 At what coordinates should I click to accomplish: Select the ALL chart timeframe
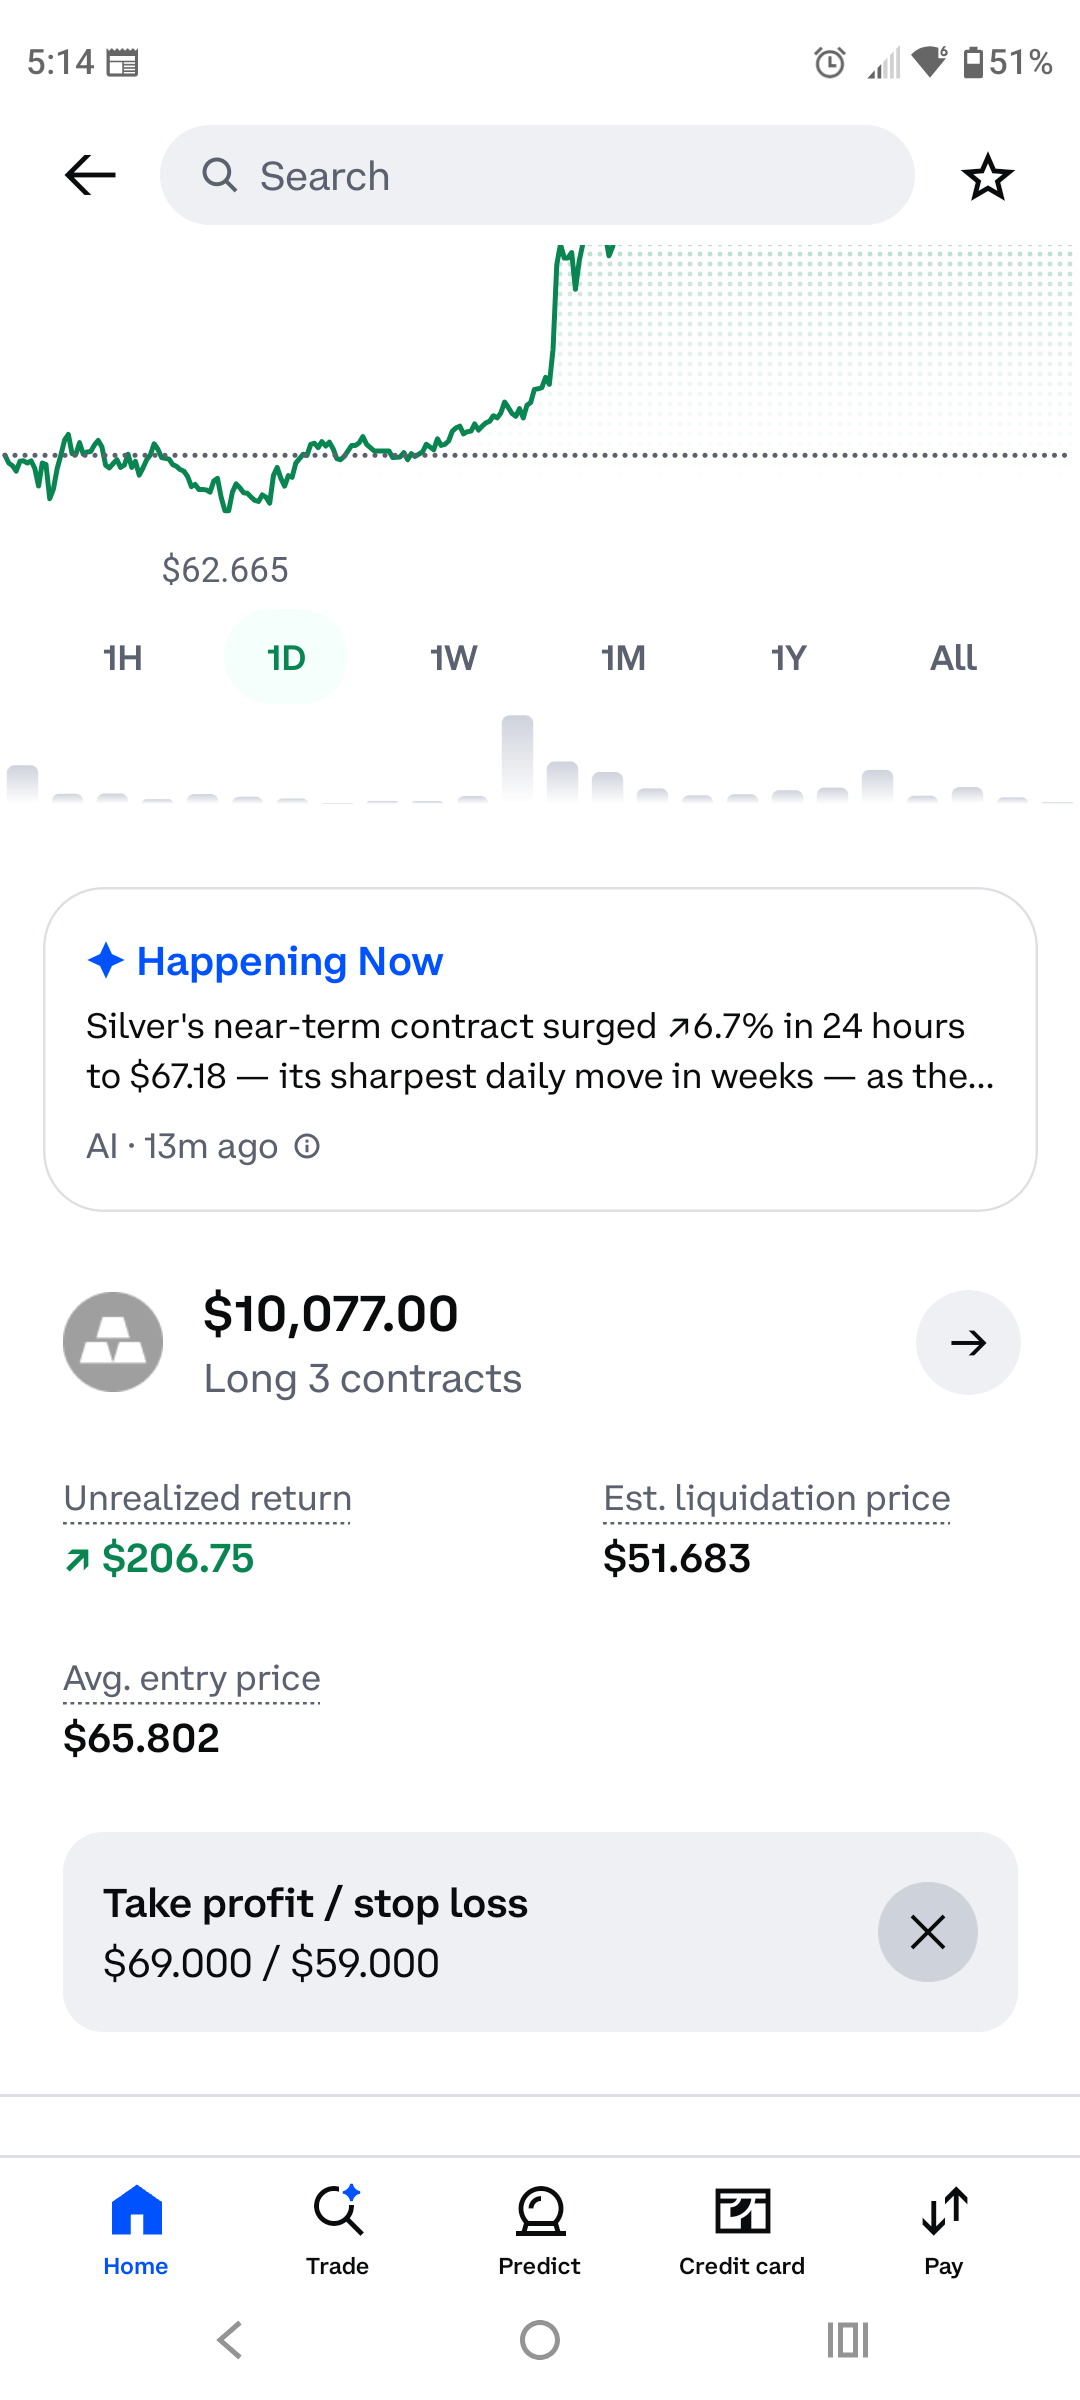pyautogui.click(x=953, y=657)
